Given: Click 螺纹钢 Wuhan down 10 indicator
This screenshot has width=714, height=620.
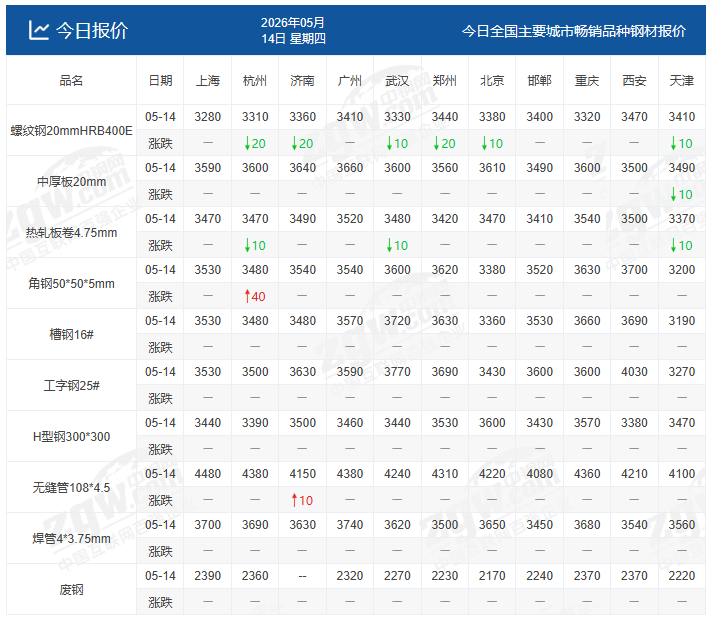Looking at the screenshot, I should pos(397,144).
